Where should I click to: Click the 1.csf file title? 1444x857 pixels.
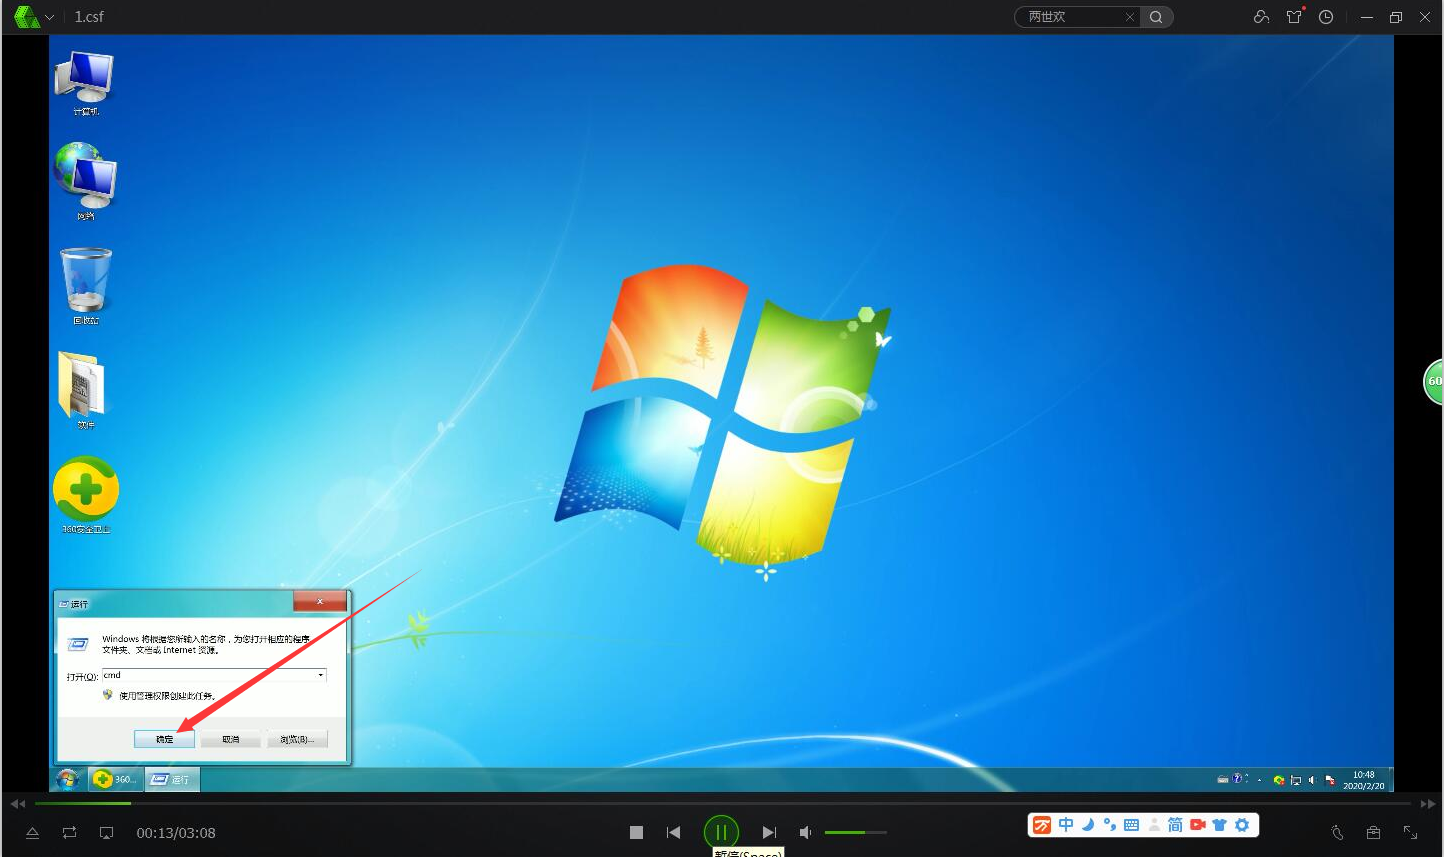click(x=89, y=17)
